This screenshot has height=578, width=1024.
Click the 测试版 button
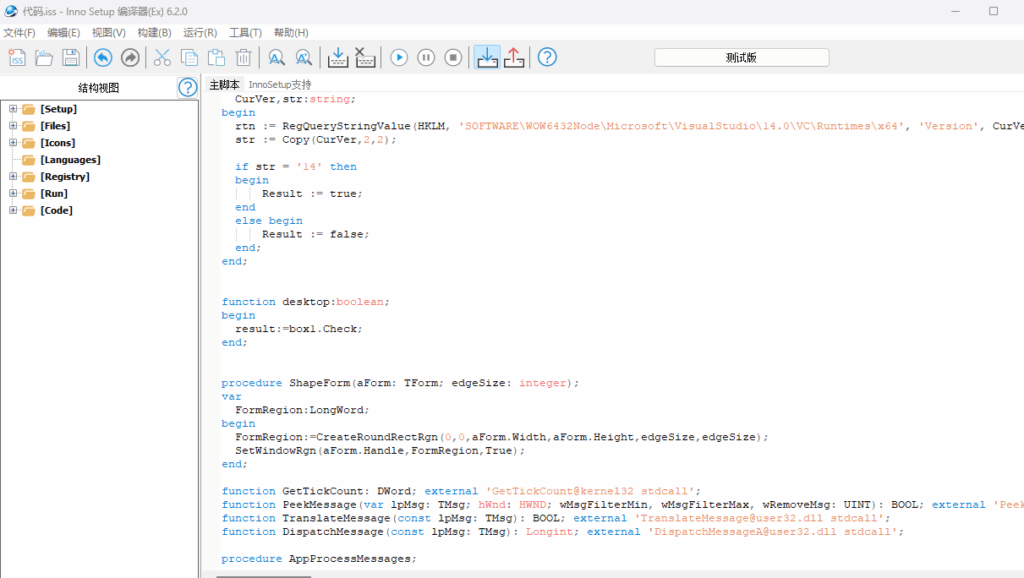[741, 57]
